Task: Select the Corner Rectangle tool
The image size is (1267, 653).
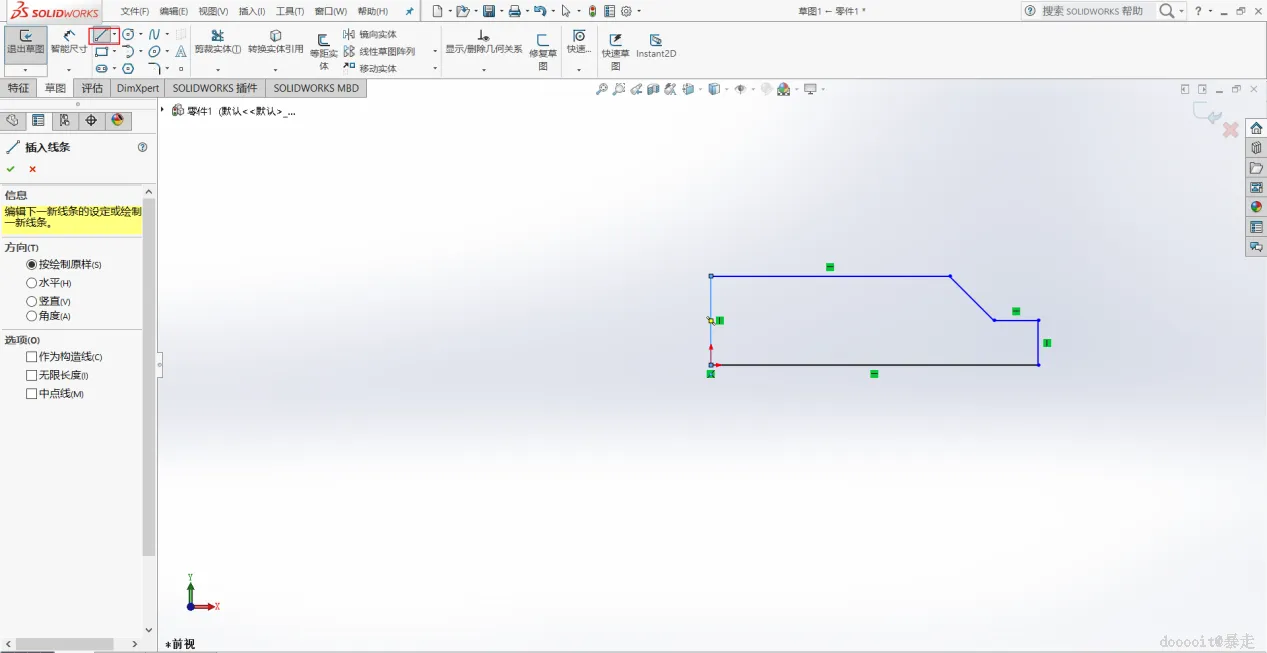Action: [100, 52]
